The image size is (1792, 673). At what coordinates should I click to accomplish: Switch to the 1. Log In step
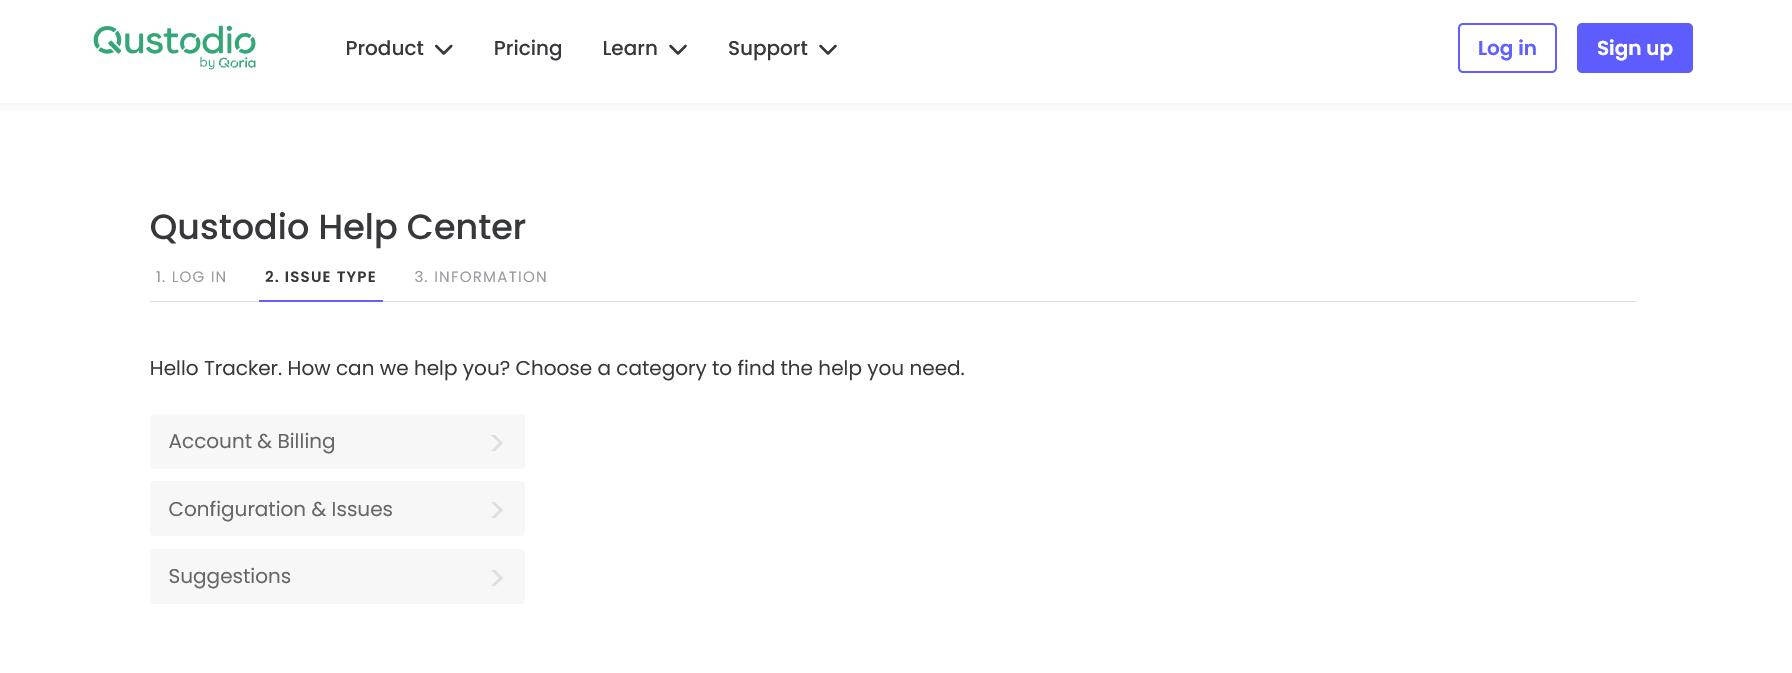pos(191,277)
